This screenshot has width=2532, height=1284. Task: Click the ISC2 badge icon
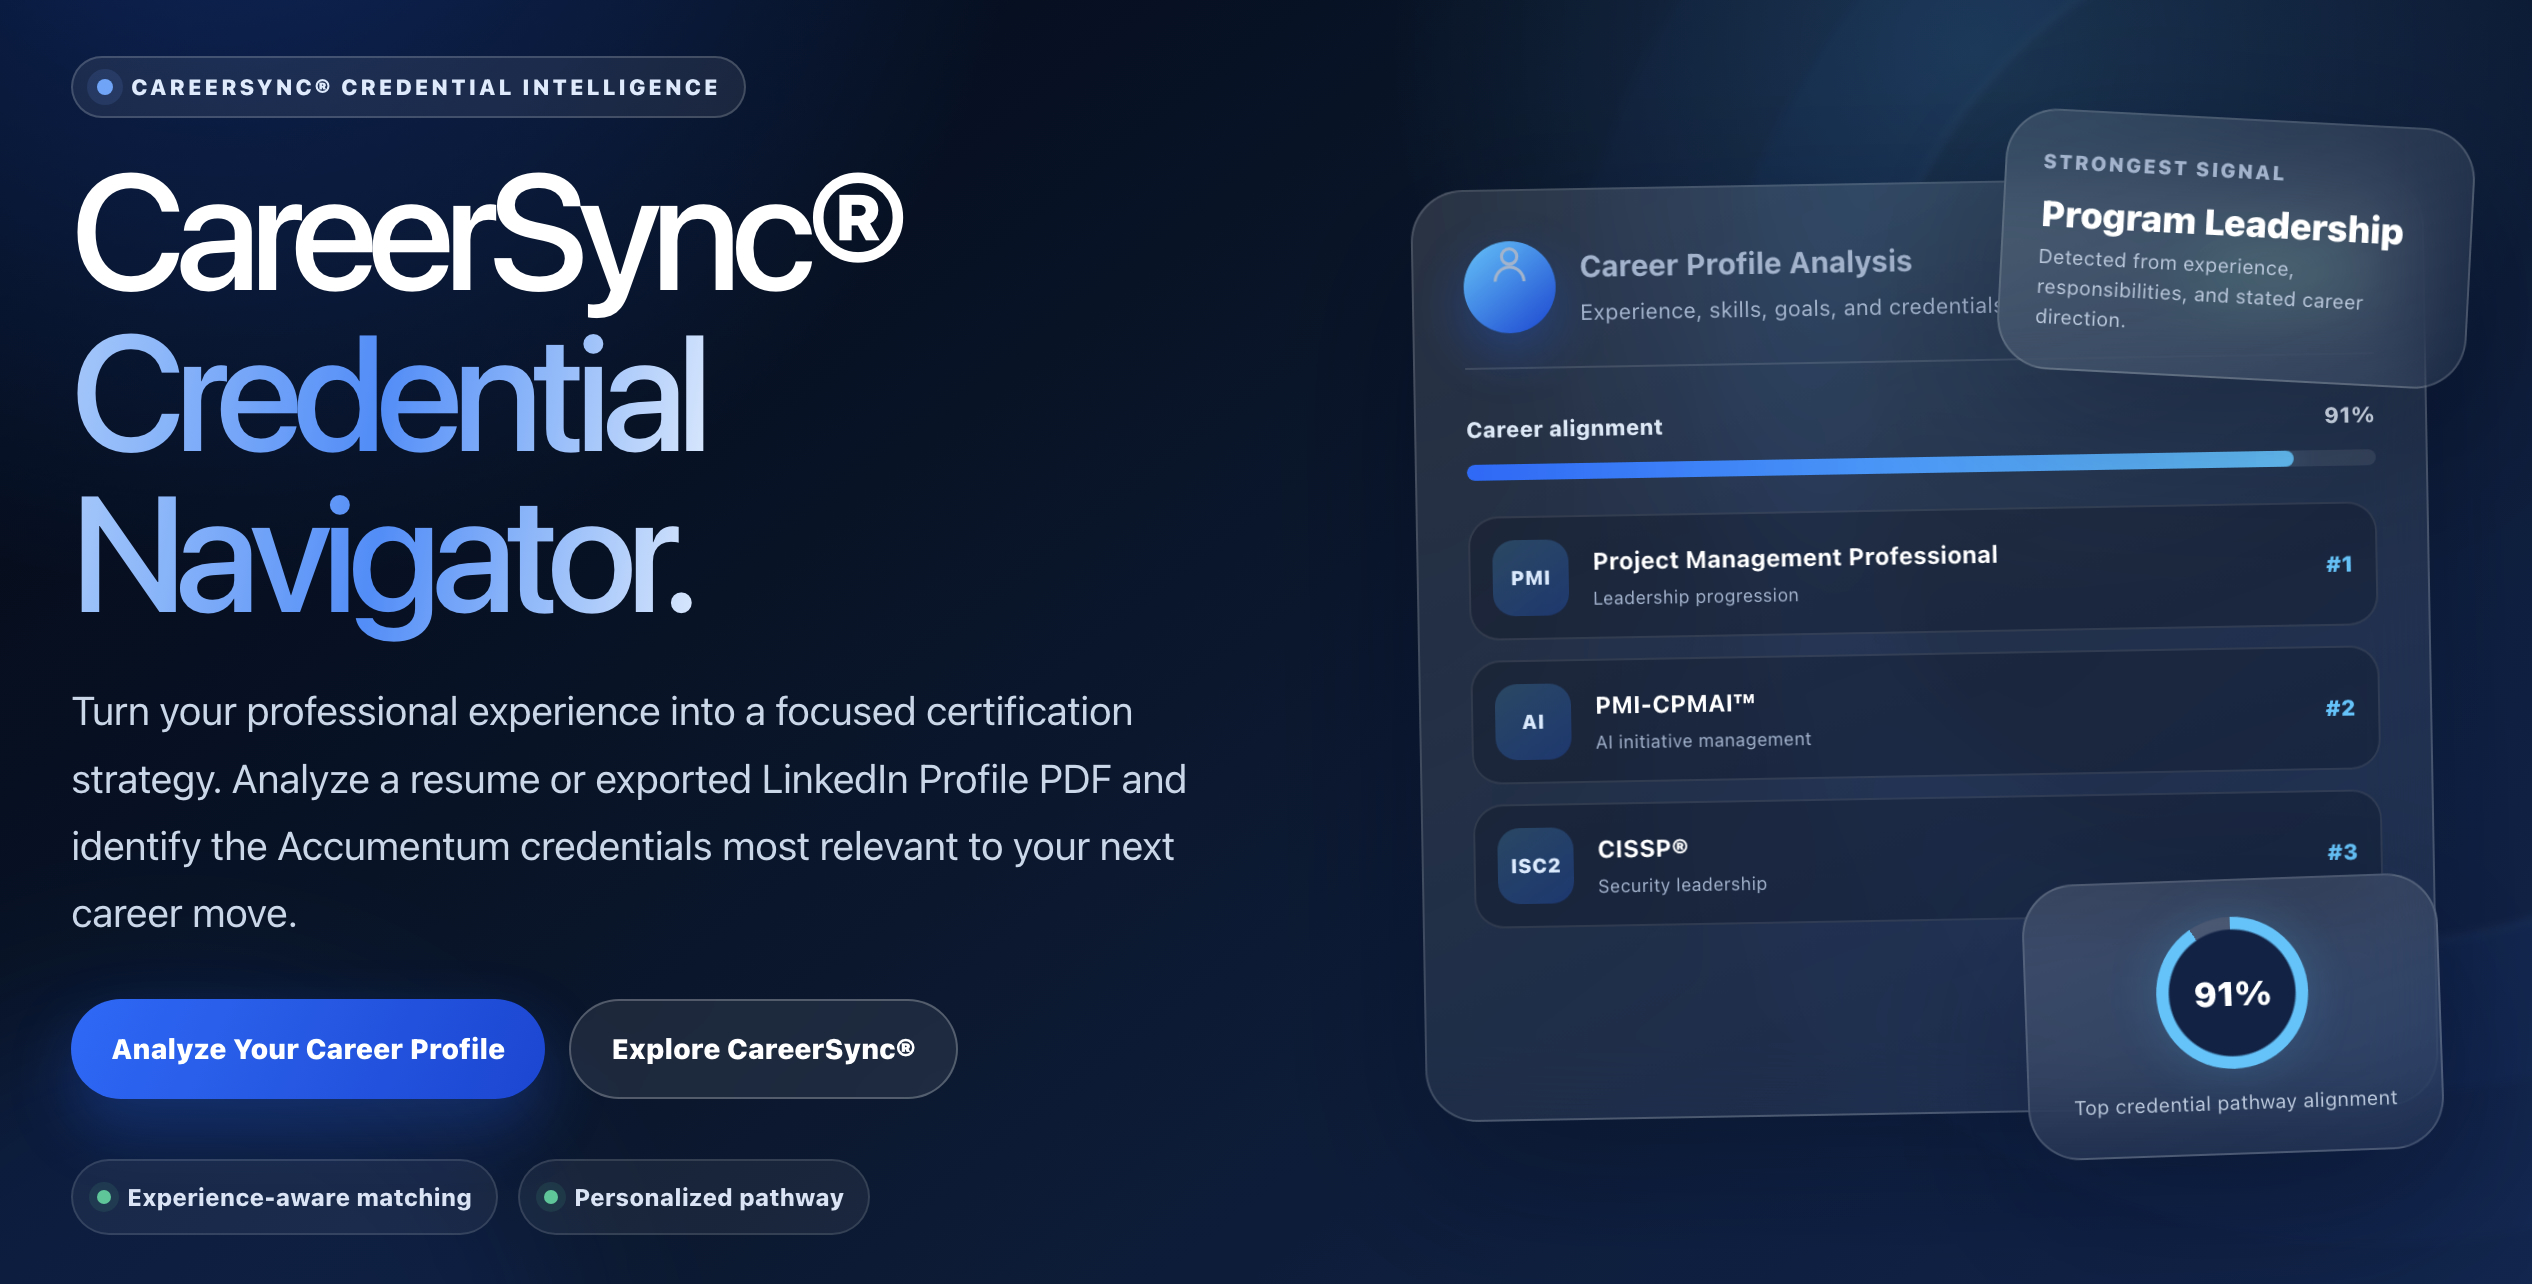1535,866
